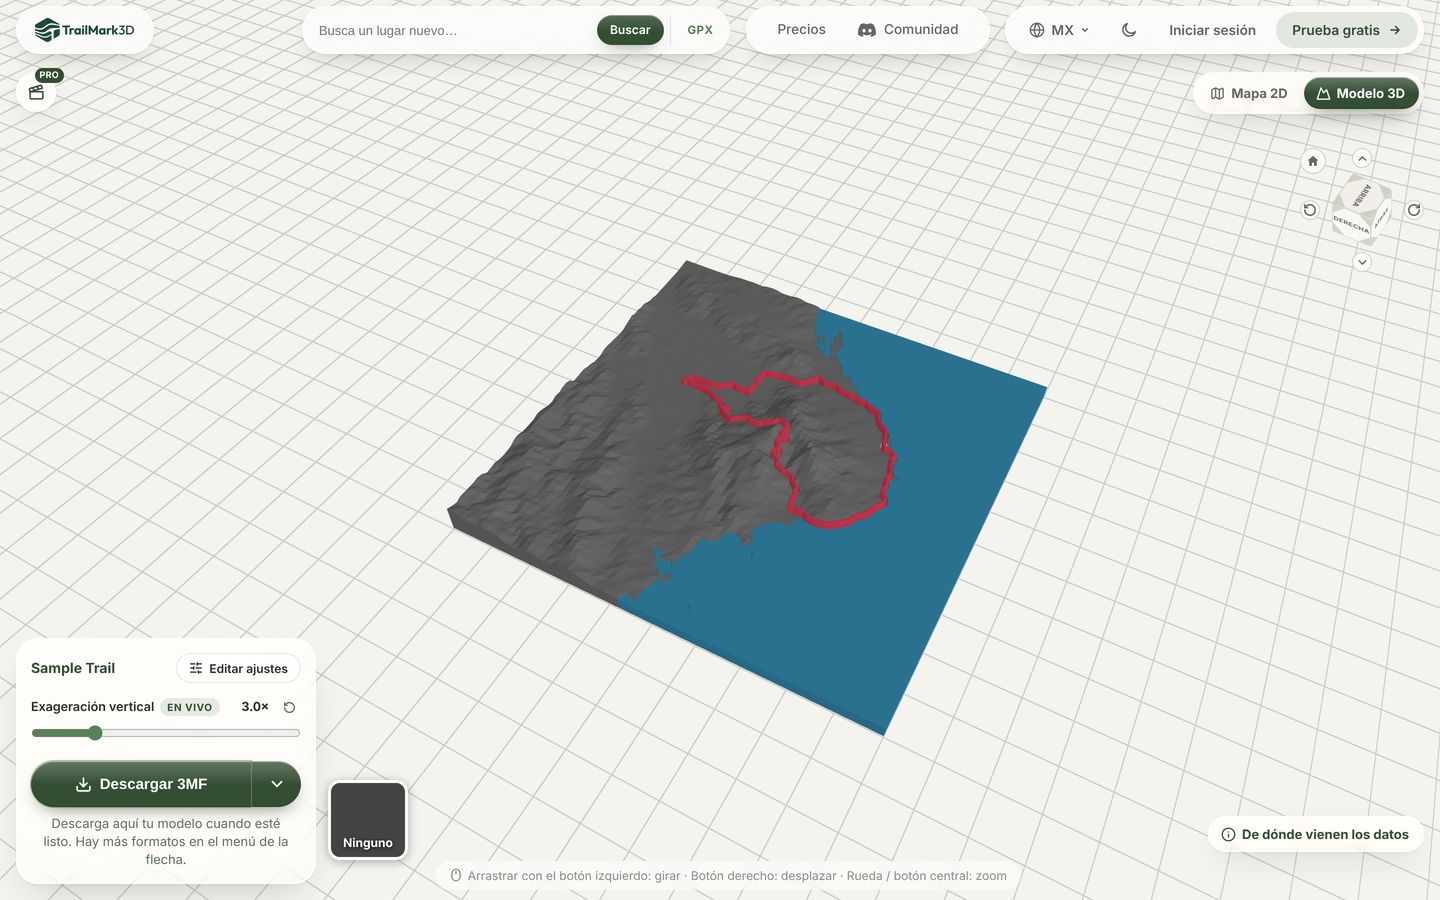Rotate the model clockwise
This screenshot has height=900, width=1440.
1414,210
